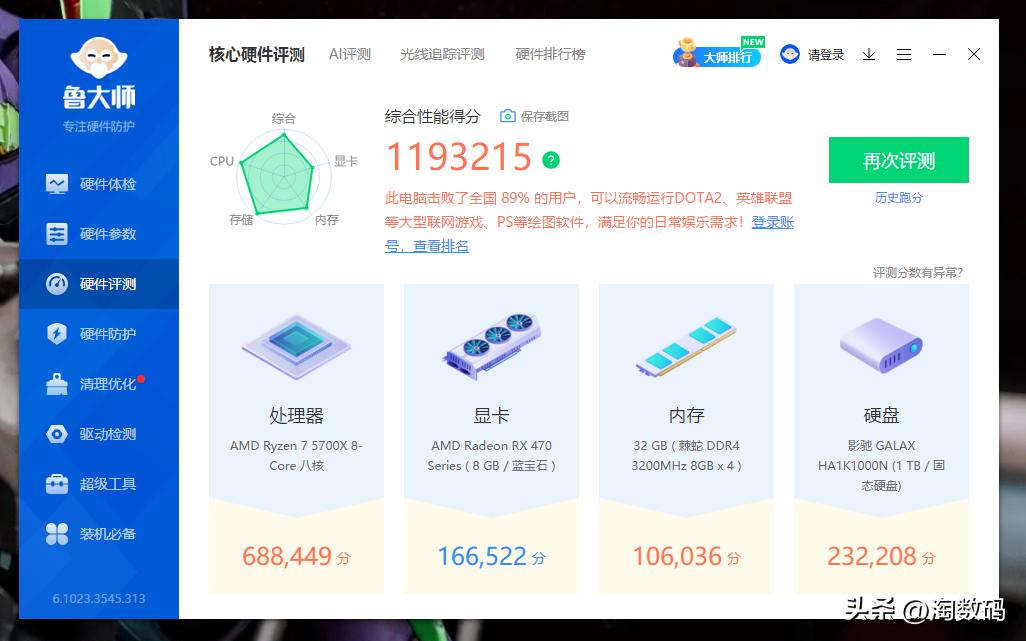
Task: Click 评测分数有异常? above the cards
Action: [921, 272]
